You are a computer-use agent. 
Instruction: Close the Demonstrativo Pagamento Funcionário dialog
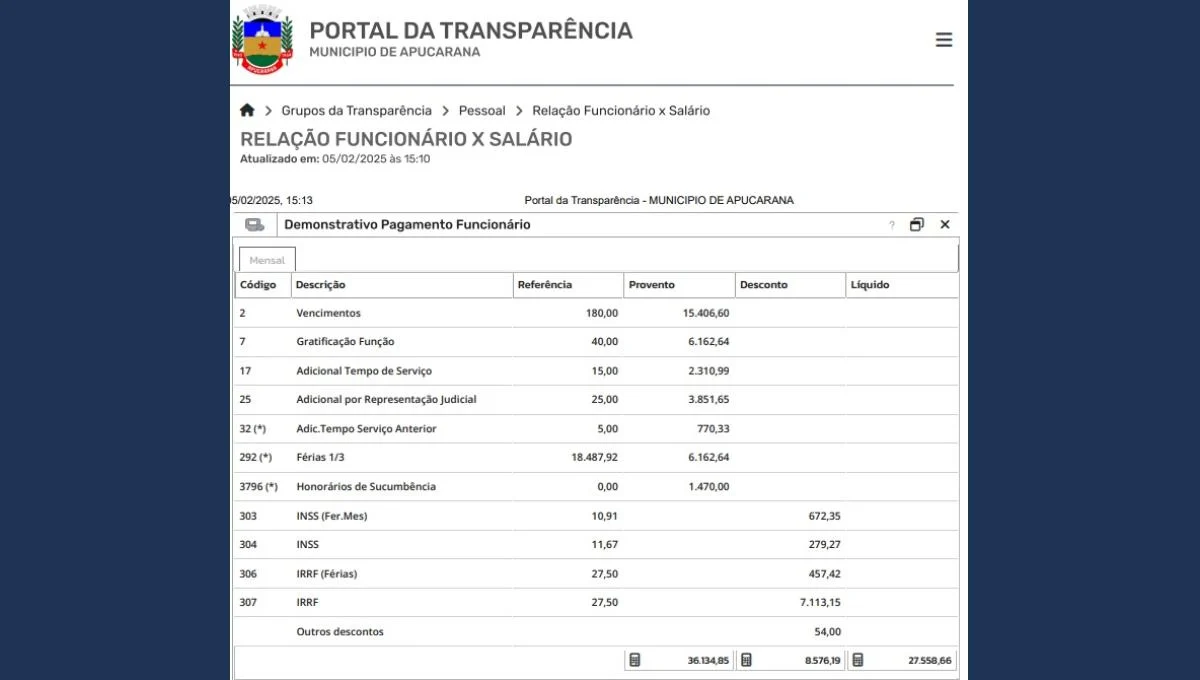(x=944, y=225)
